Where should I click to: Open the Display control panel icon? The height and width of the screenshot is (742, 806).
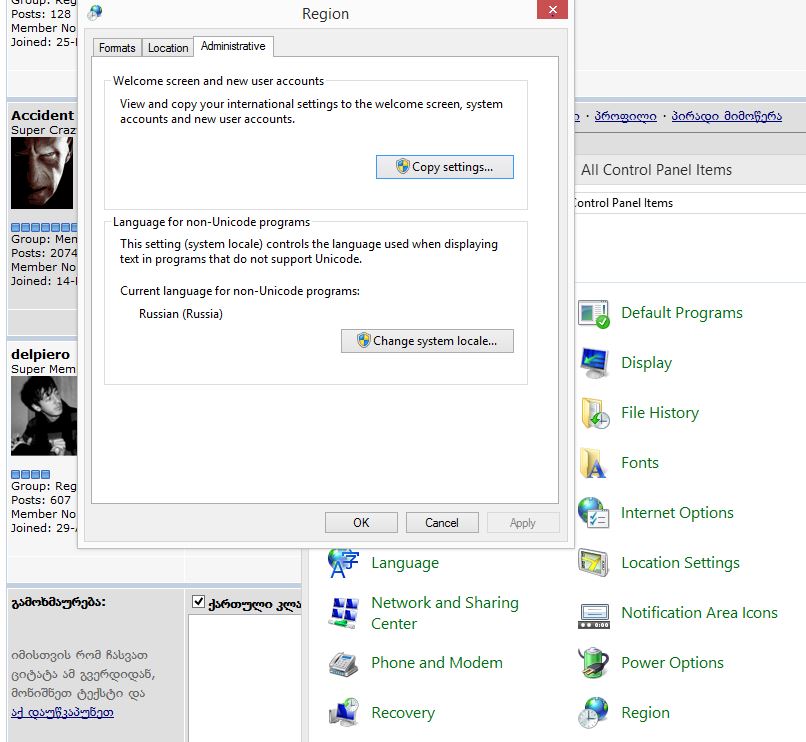pos(594,363)
